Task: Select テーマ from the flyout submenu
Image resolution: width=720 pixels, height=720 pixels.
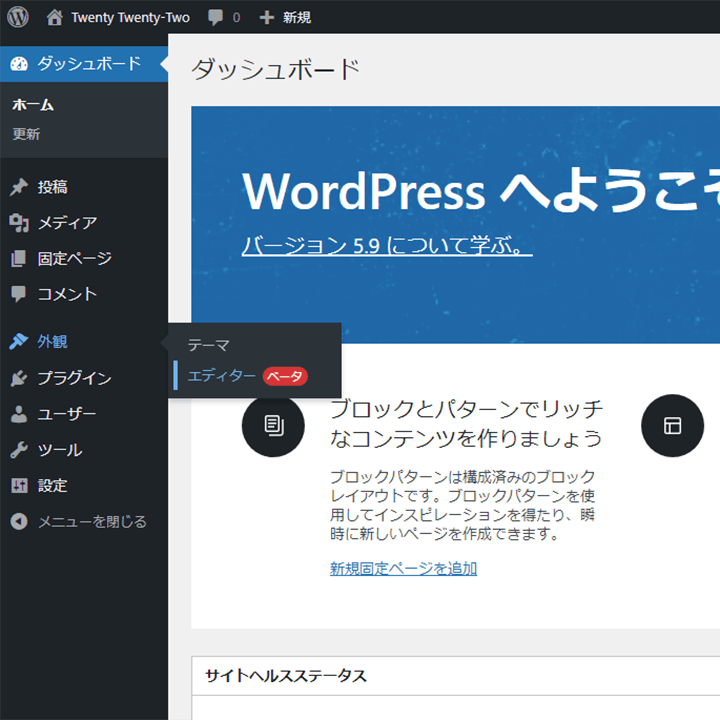Action: [209, 345]
